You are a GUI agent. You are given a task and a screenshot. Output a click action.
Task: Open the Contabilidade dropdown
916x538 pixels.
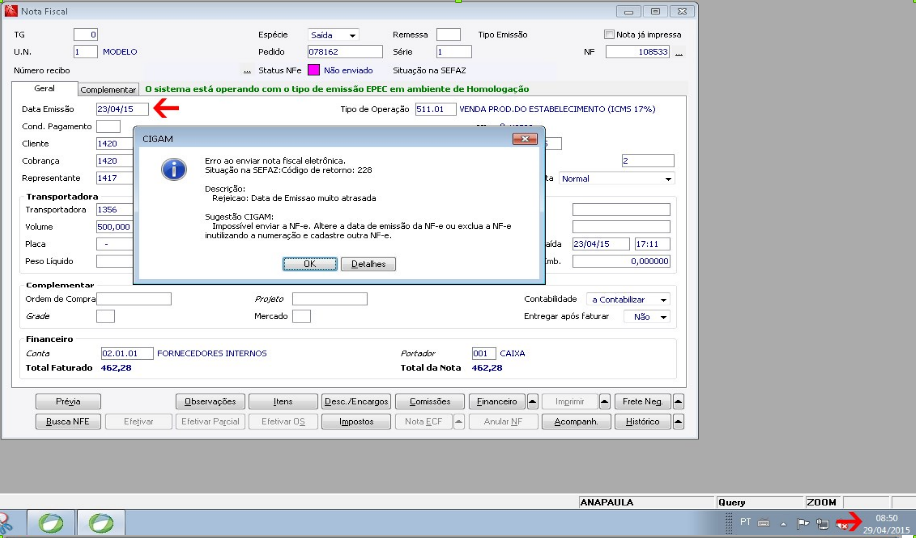coord(628,300)
